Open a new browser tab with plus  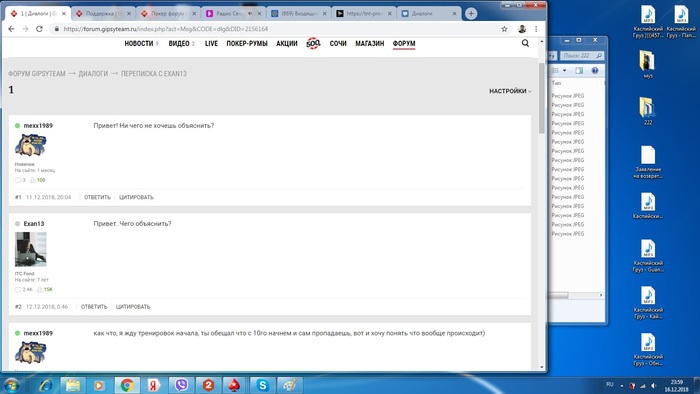click(x=471, y=13)
